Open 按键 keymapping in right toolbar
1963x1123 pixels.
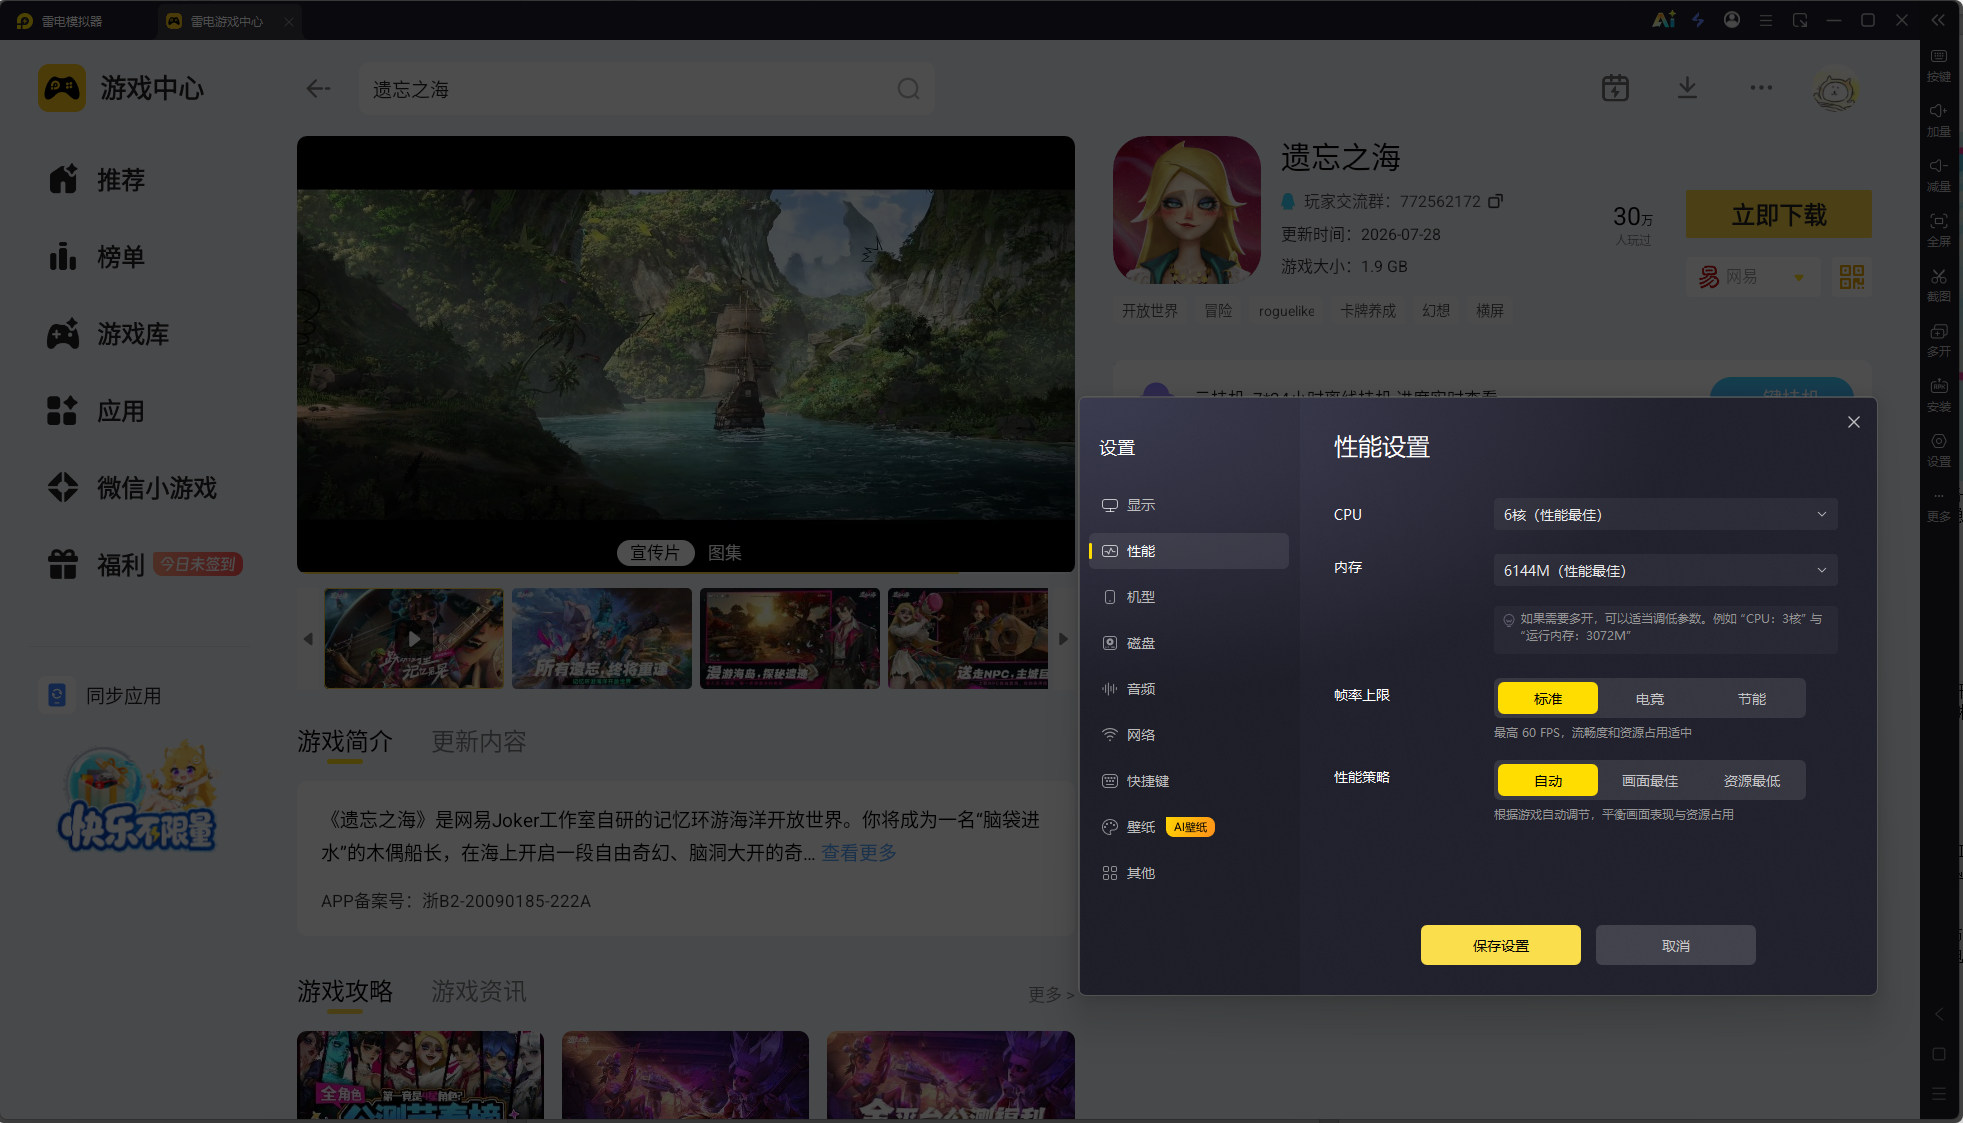tap(1939, 65)
